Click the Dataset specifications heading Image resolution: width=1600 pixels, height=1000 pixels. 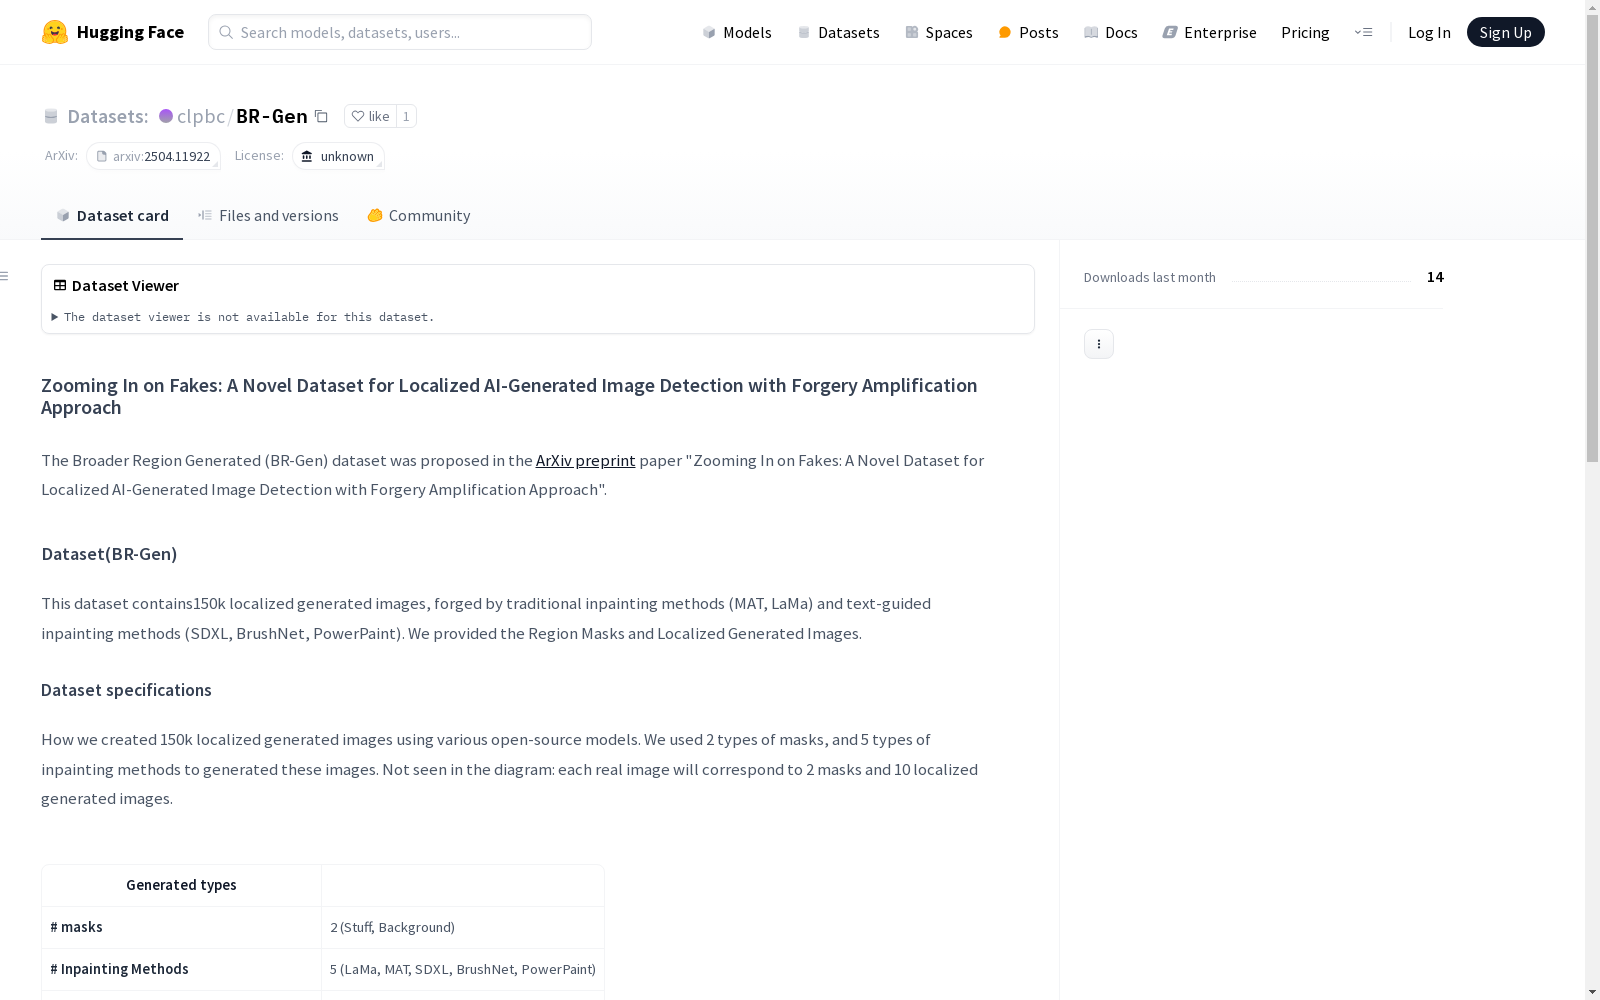click(x=126, y=690)
